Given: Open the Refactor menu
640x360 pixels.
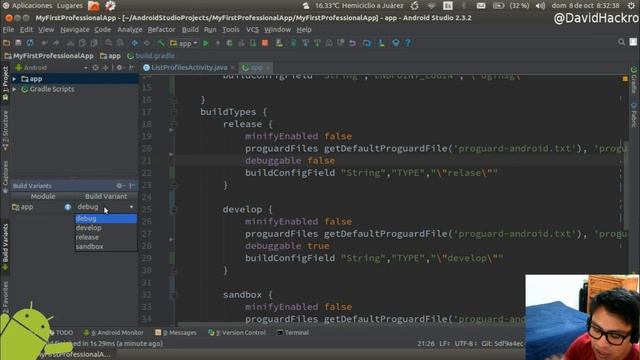Looking at the screenshot, I should (161, 30).
